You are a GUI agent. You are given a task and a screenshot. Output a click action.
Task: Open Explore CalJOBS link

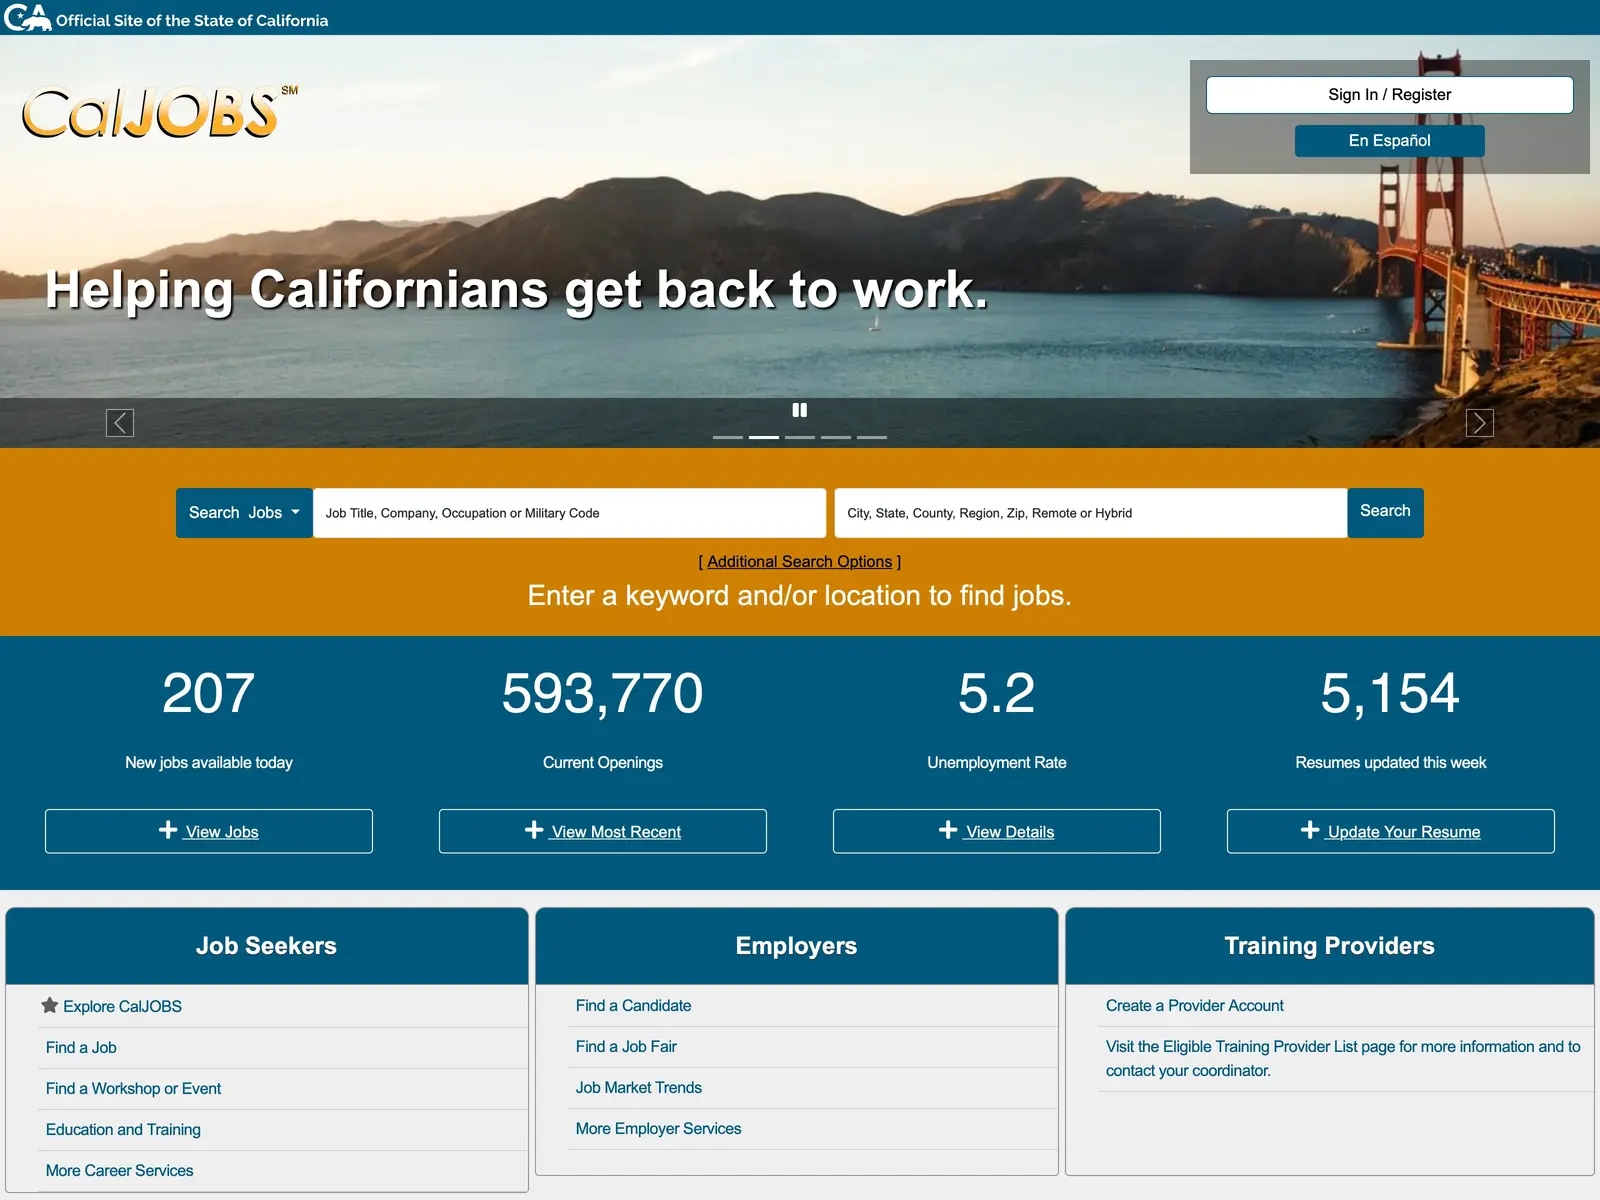(x=122, y=1006)
